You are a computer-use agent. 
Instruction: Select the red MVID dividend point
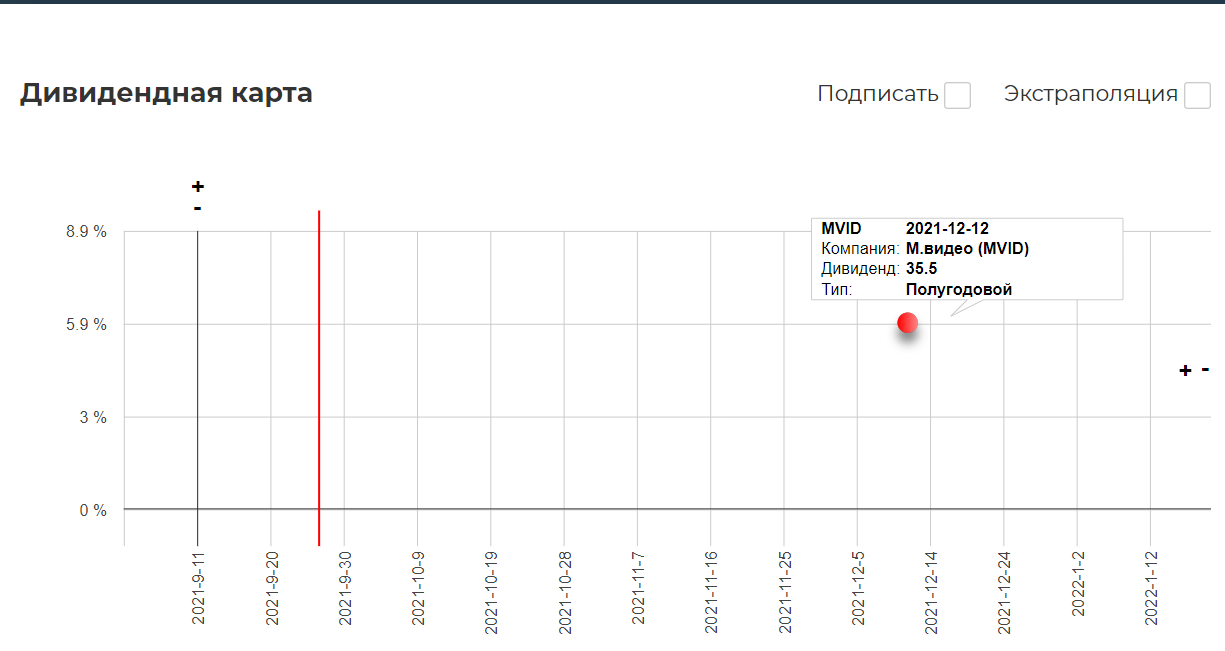click(x=908, y=323)
